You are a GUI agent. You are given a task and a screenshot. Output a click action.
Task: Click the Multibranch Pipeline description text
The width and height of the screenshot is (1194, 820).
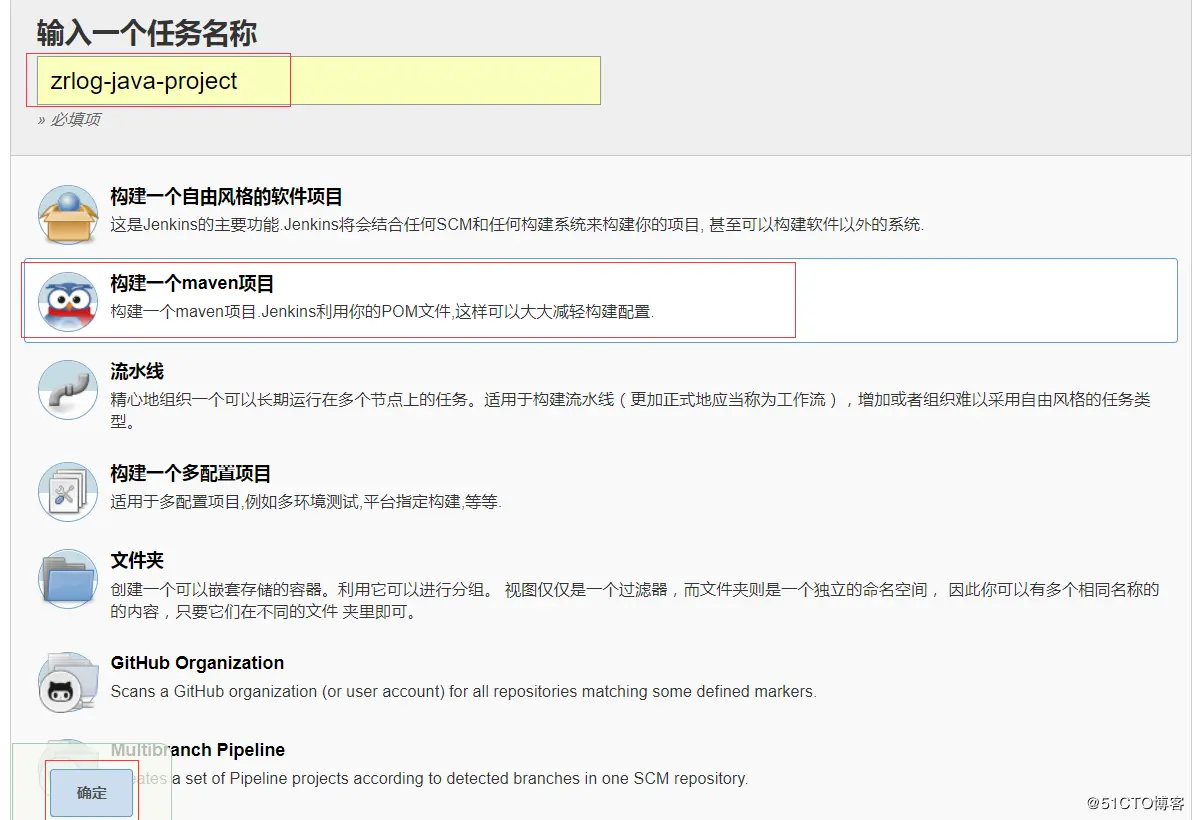pyautogui.click(x=429, y=778)
